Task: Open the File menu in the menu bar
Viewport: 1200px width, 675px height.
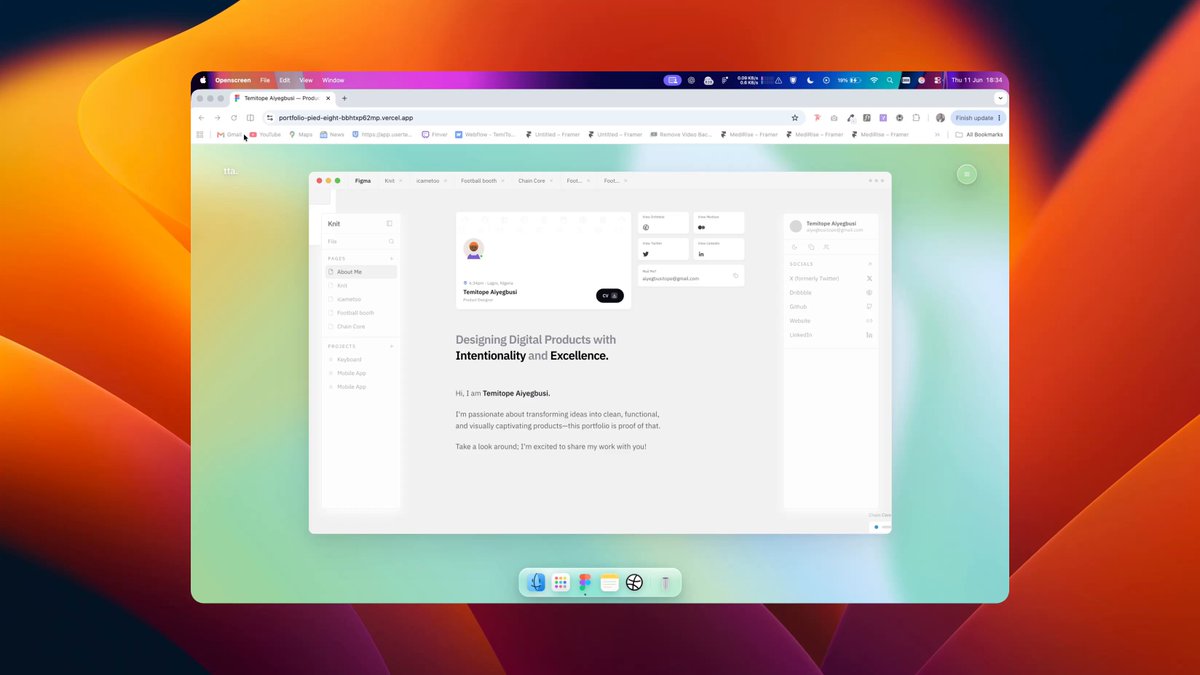Action: 265,80
